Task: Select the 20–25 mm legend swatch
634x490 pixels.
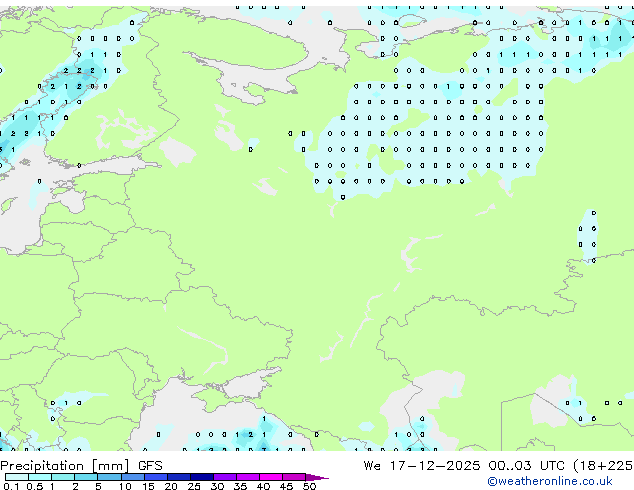Action: (179, 477)
